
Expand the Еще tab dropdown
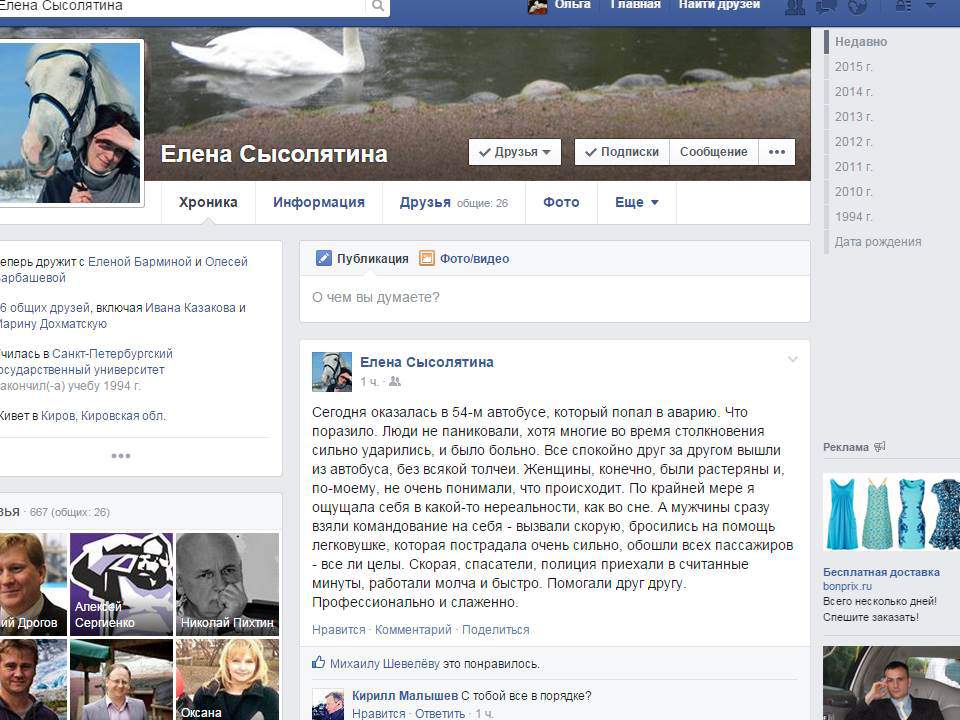(637, 202)
